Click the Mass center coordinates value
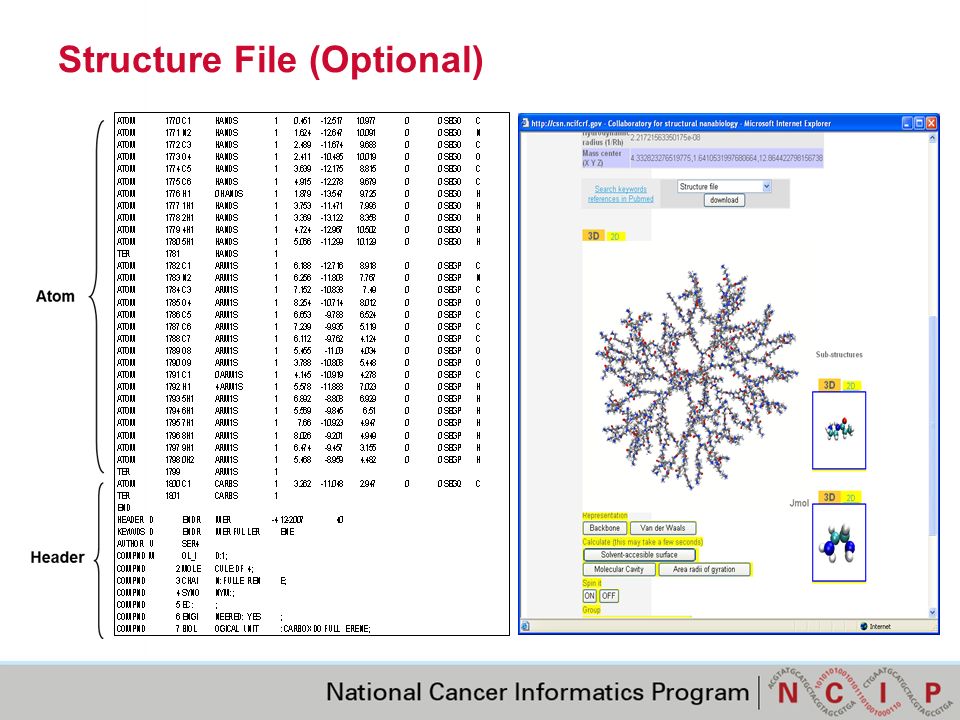The height and width of the screenshot is (720, 960). click(727, 158)
